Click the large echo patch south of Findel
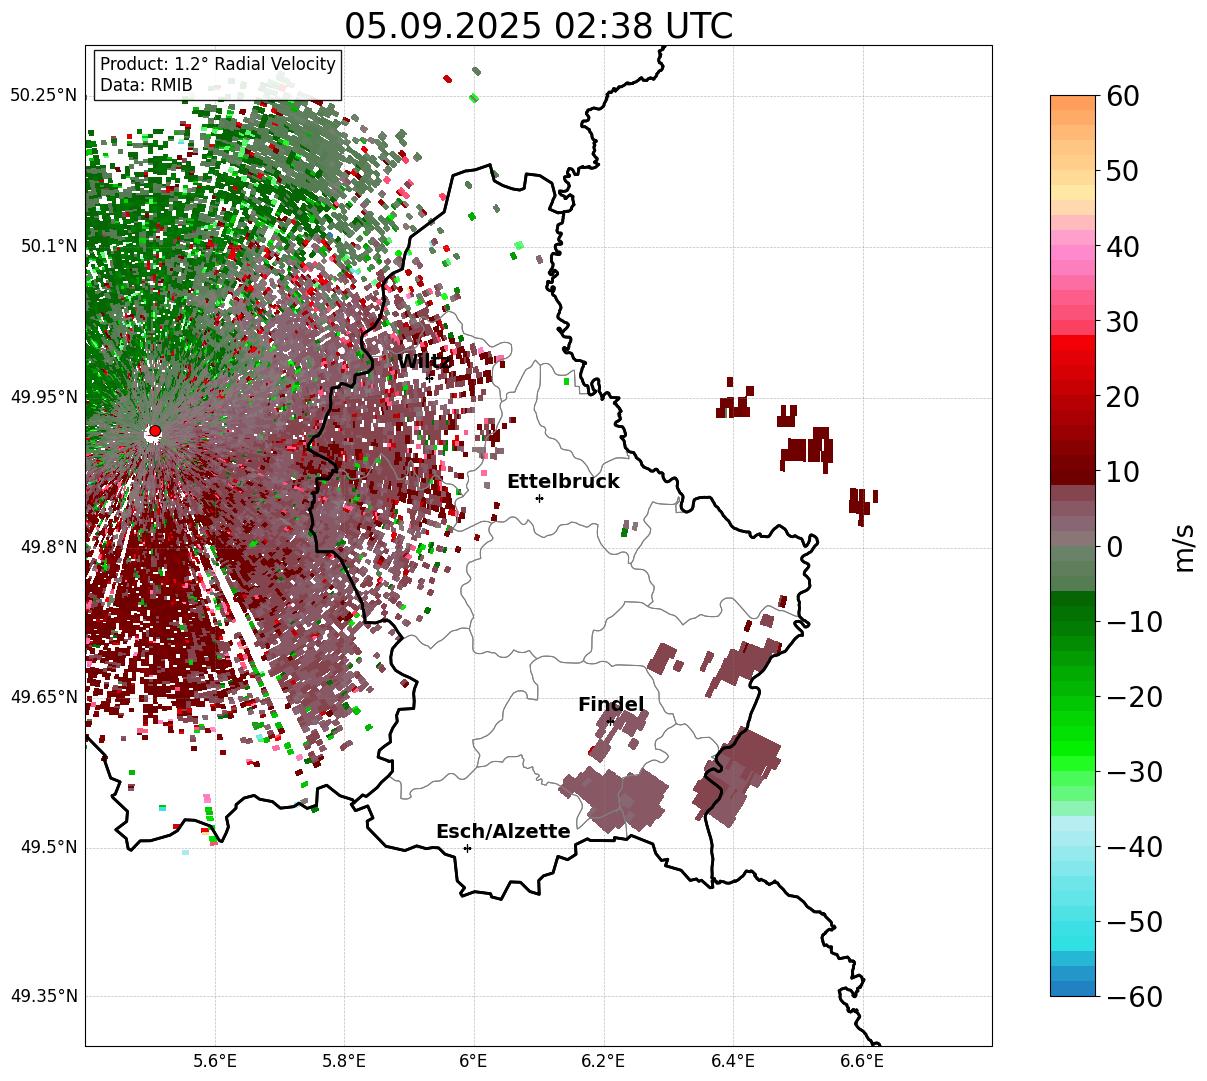 615,799
